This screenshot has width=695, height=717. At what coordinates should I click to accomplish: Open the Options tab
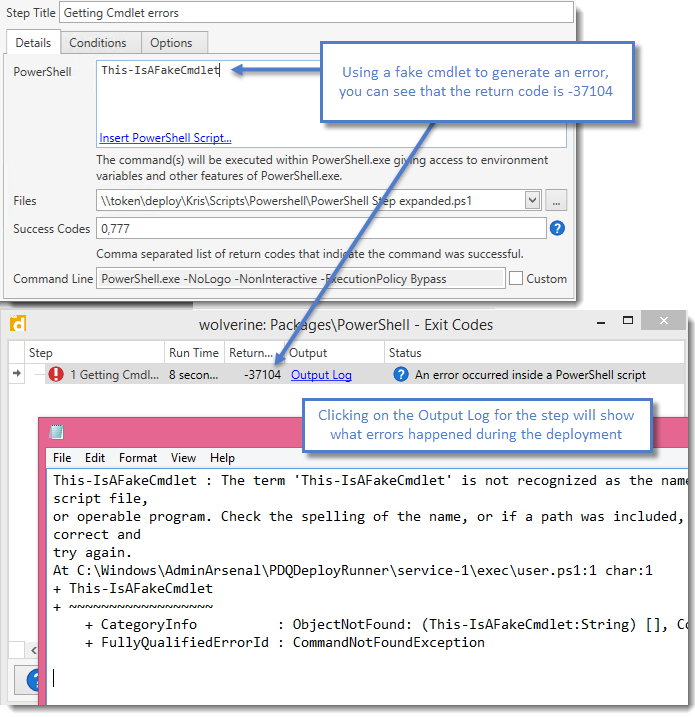point(172,43)
